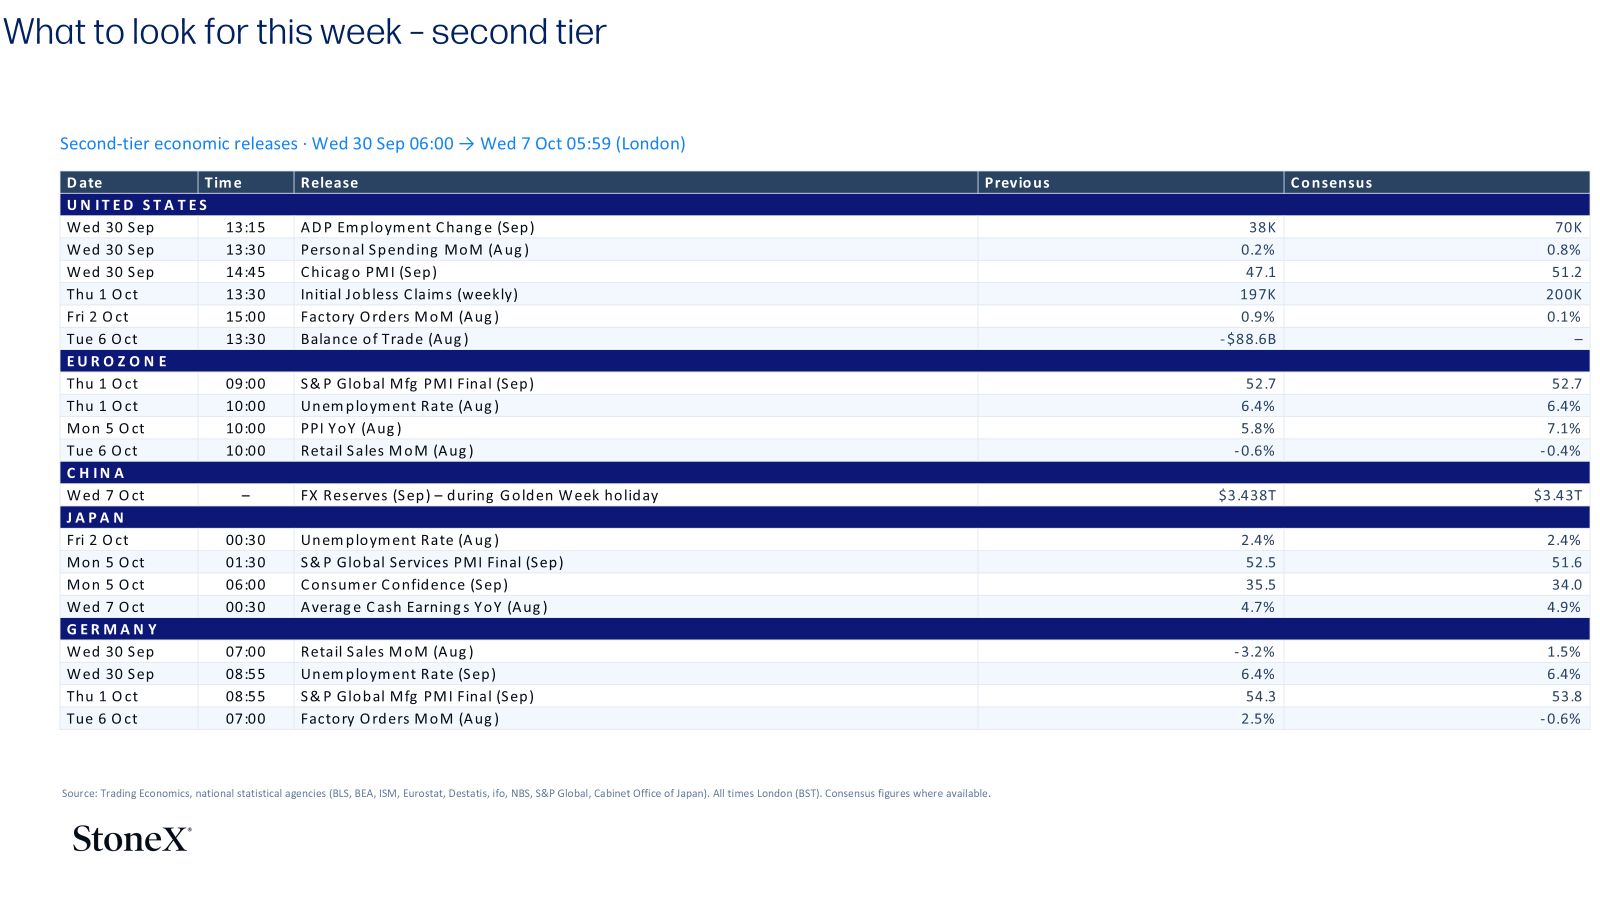Click 'Personal Spending MoM (Aug)' cell
Image resolution: width=1600 pixels, height=900 pixels.
(x=636, y=250)
